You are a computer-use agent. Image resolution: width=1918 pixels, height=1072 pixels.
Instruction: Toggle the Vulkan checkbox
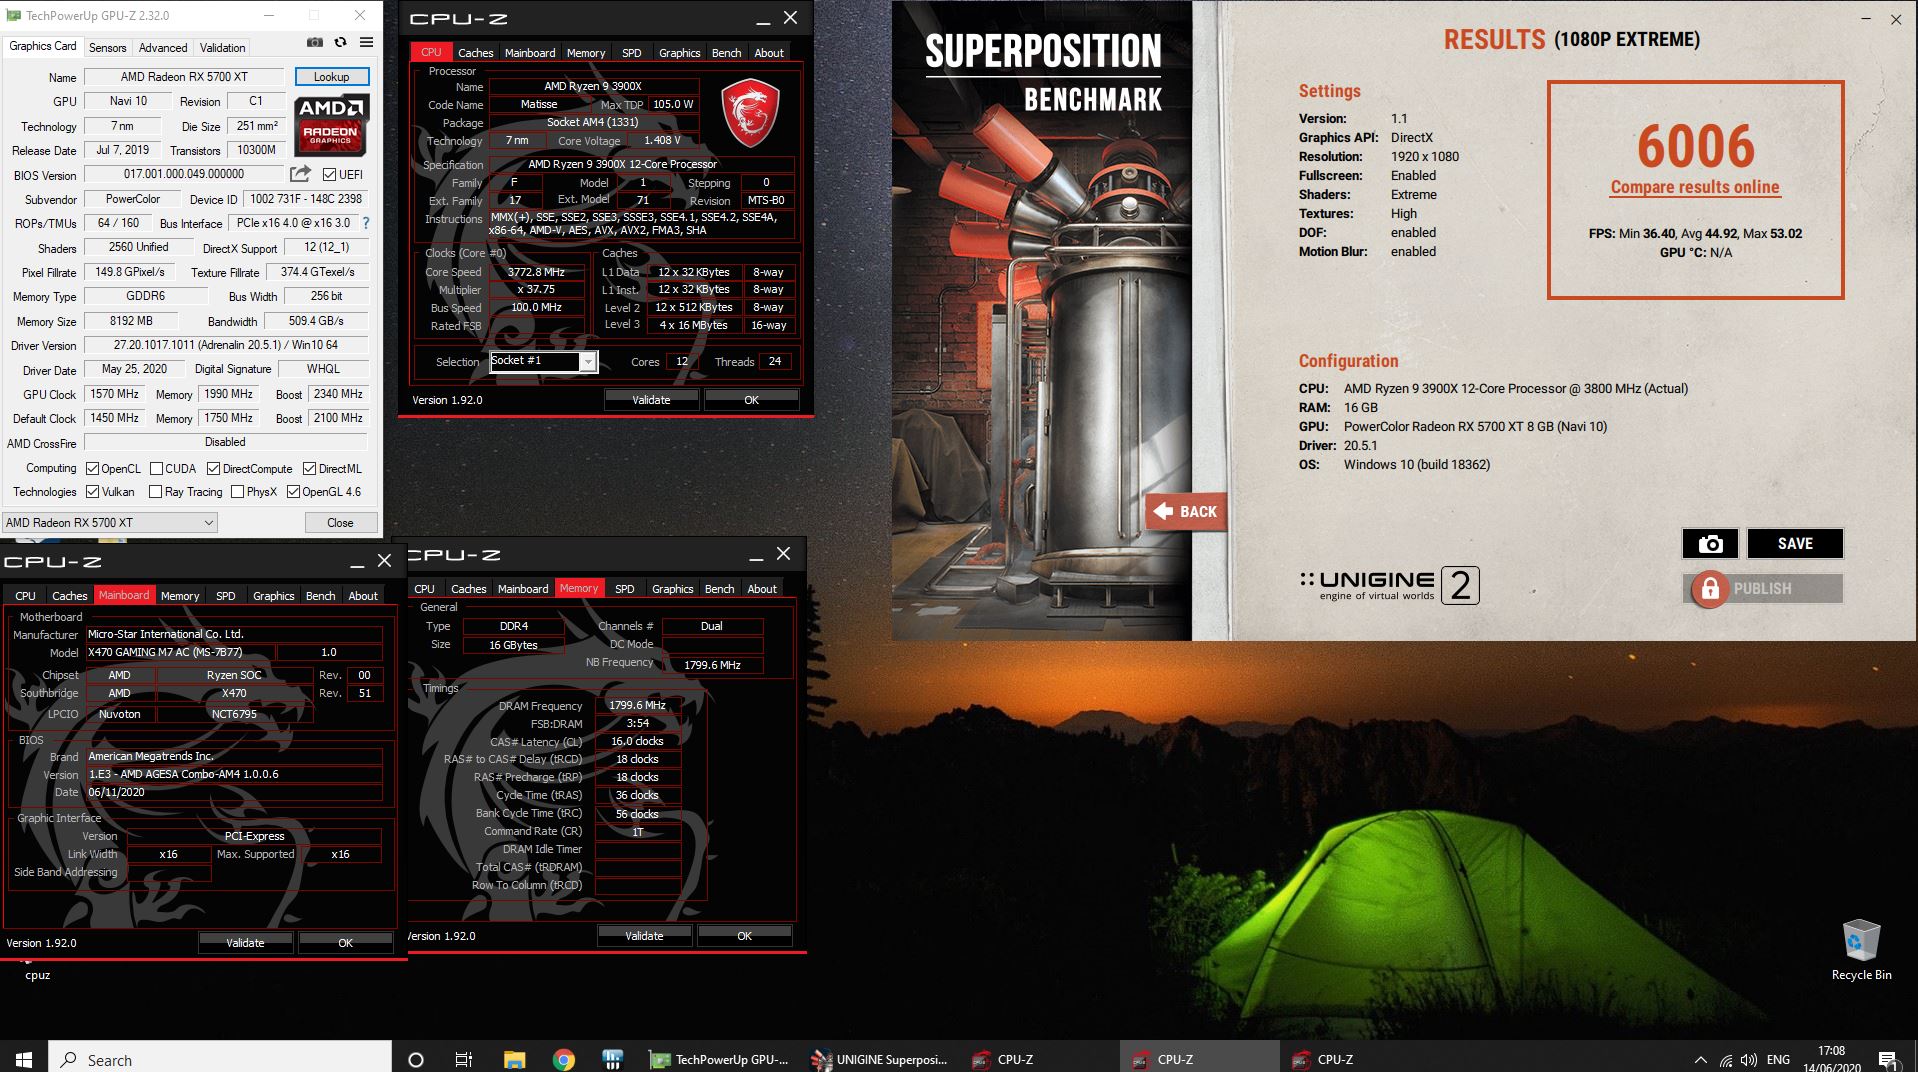click(92, 491)
